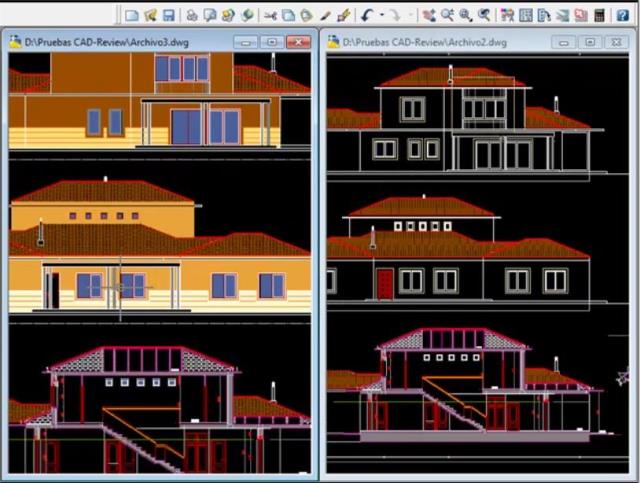
Task: Click the Cut scissors icon
Action: point(270,16)
